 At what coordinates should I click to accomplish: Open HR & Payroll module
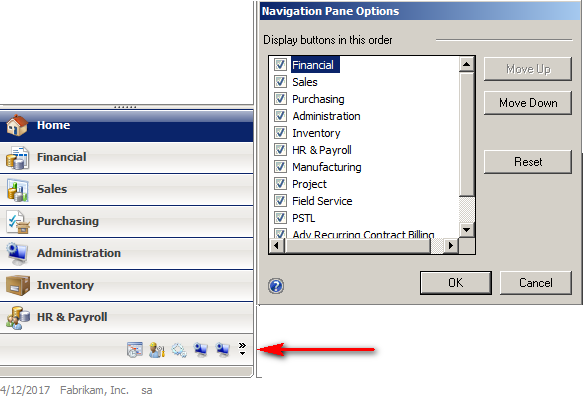(126, 317)
